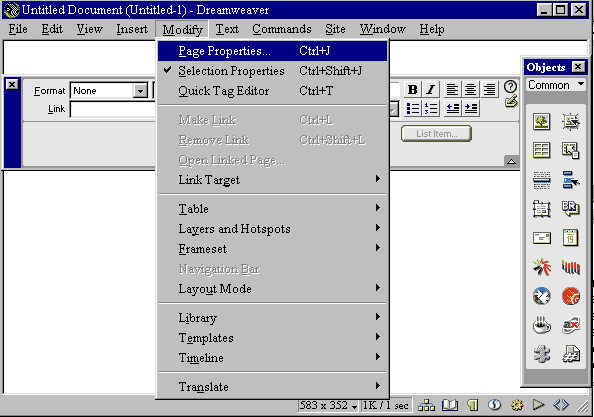Expand the Templates submenu

click(273, 338)
